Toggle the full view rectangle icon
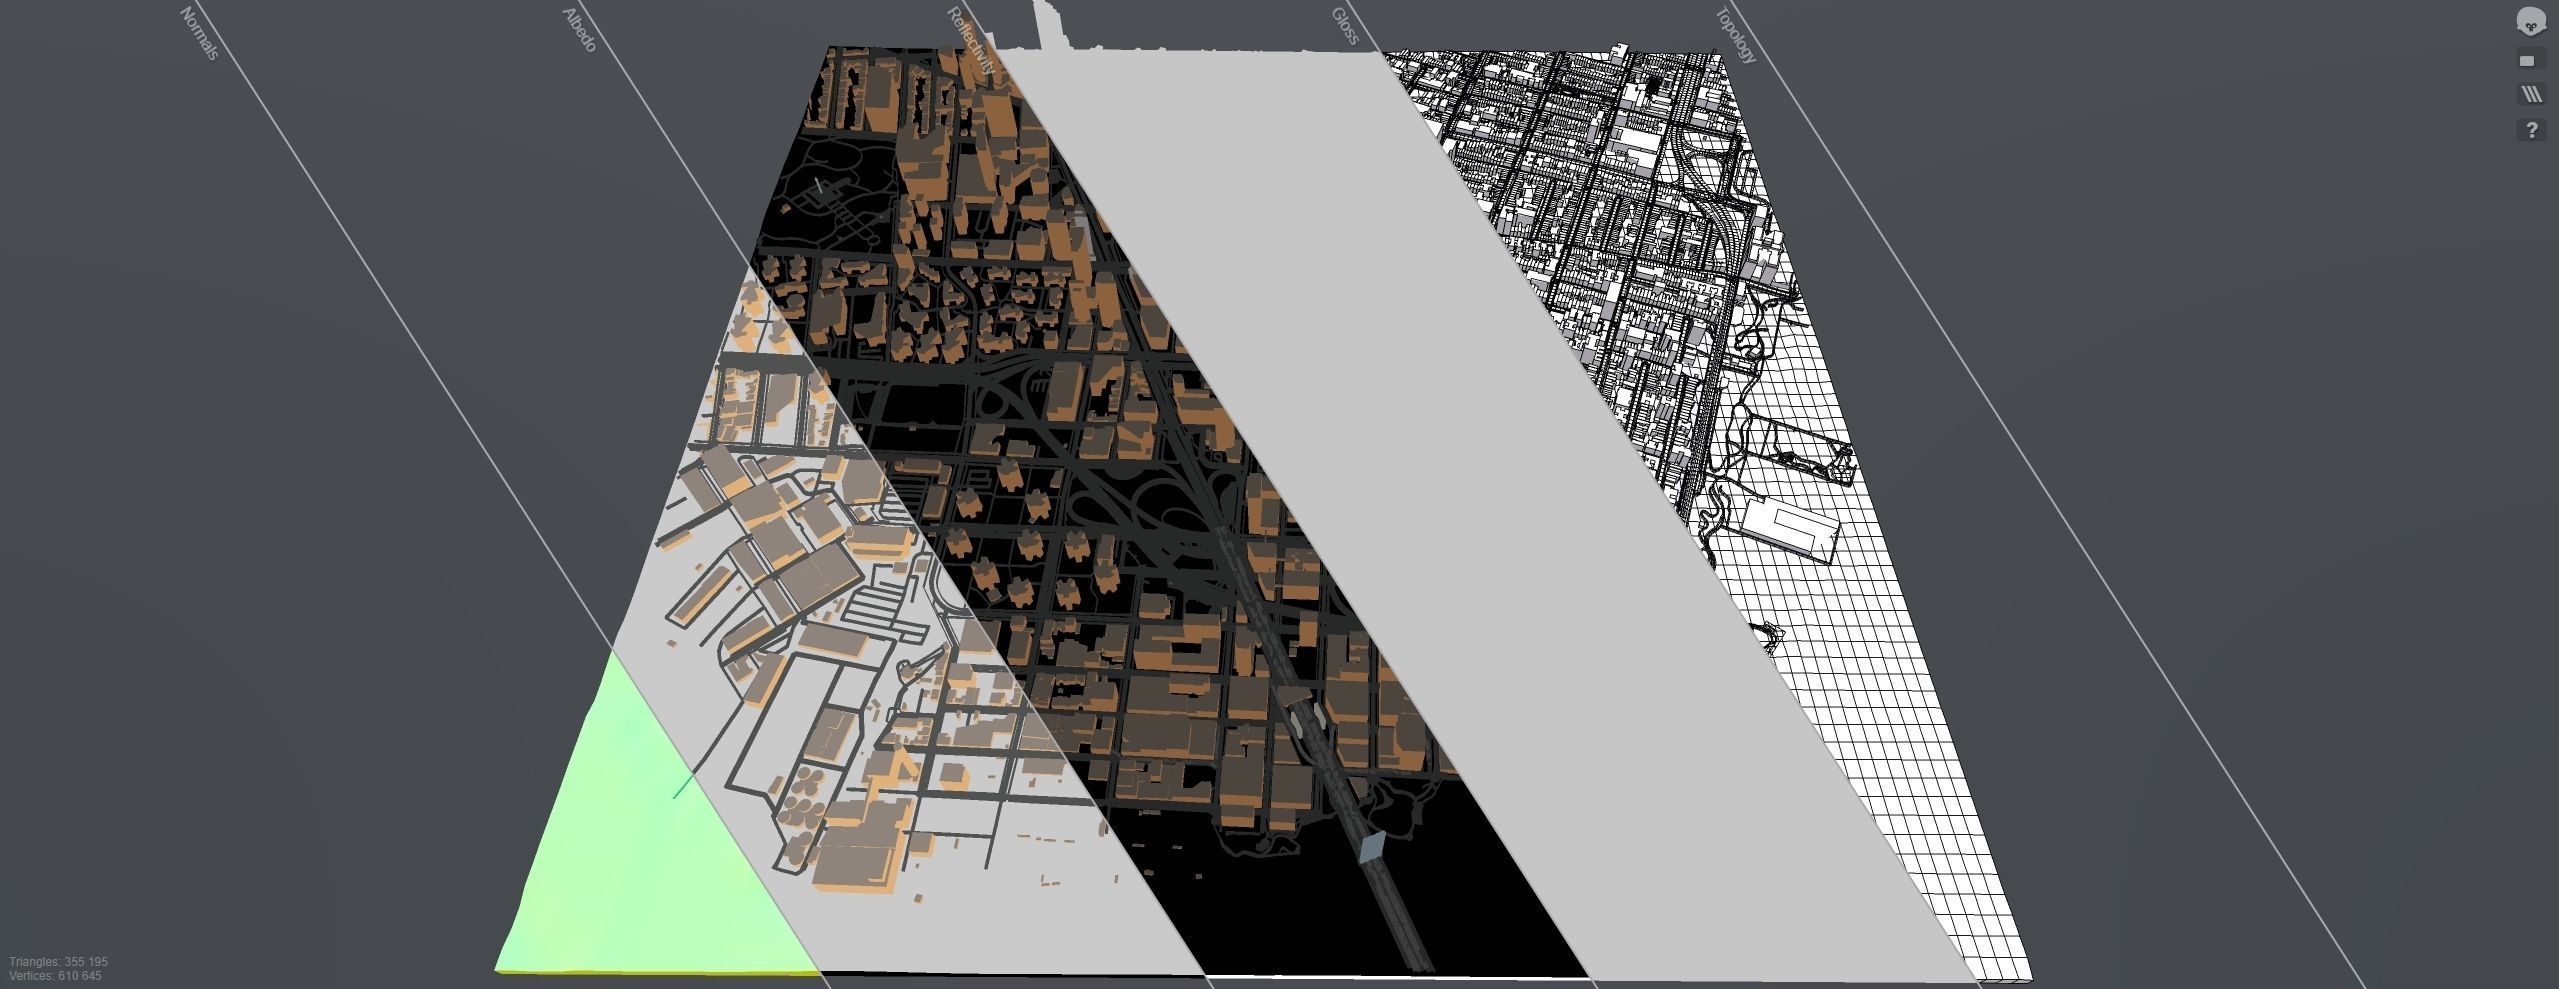The width and height of the screenshot is (2559, 989). [x=2531, y=61]
